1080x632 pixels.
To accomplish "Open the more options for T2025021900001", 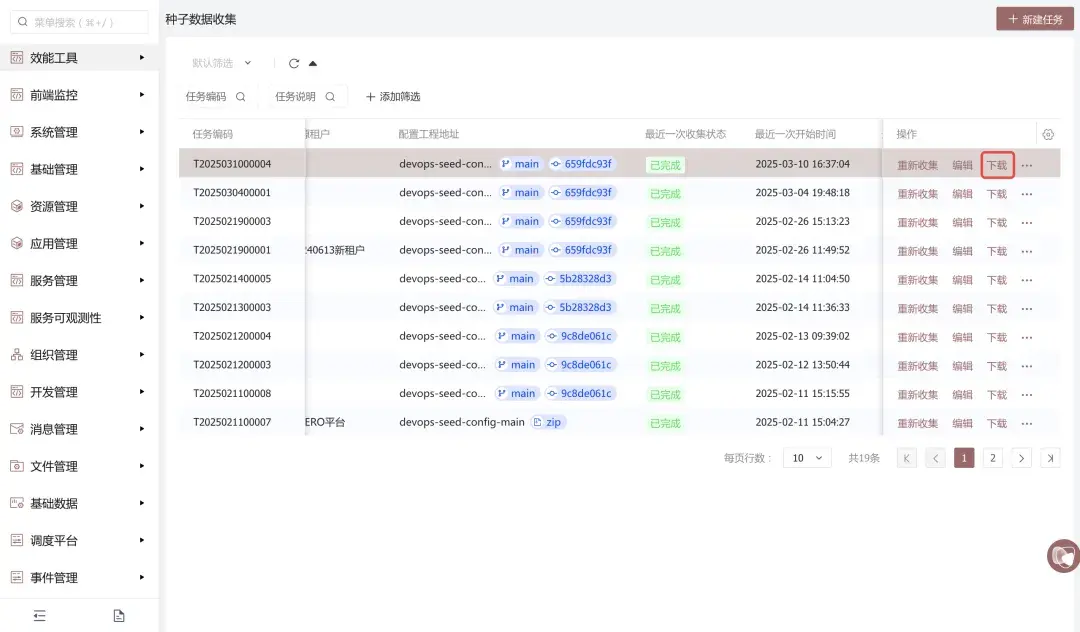I will (1027, 251).
